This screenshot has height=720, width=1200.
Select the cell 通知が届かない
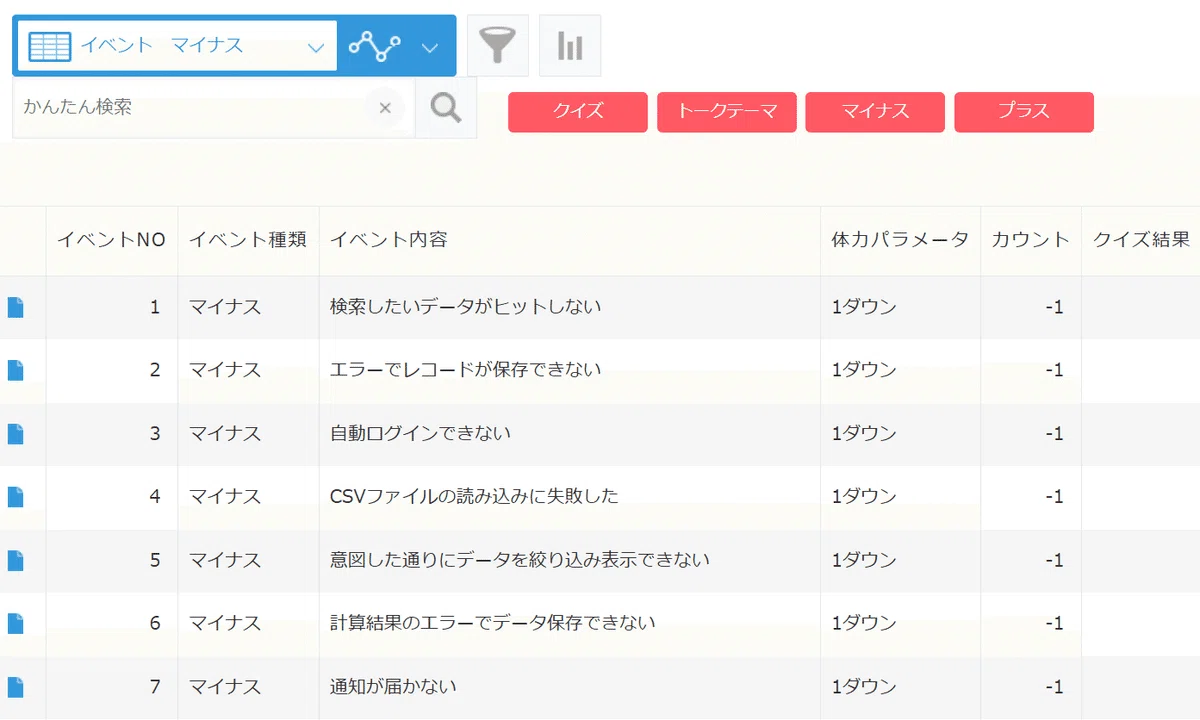tap(570, 687)
